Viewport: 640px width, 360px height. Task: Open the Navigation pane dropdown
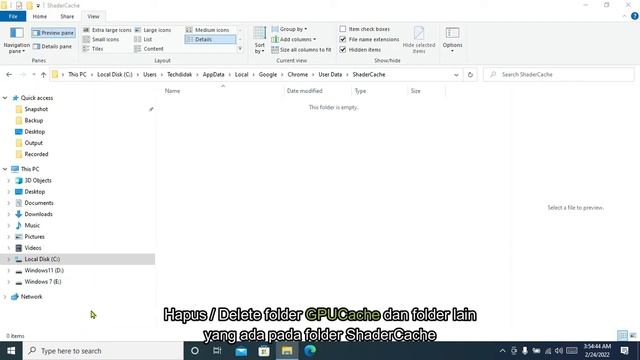tap(17, 40)
